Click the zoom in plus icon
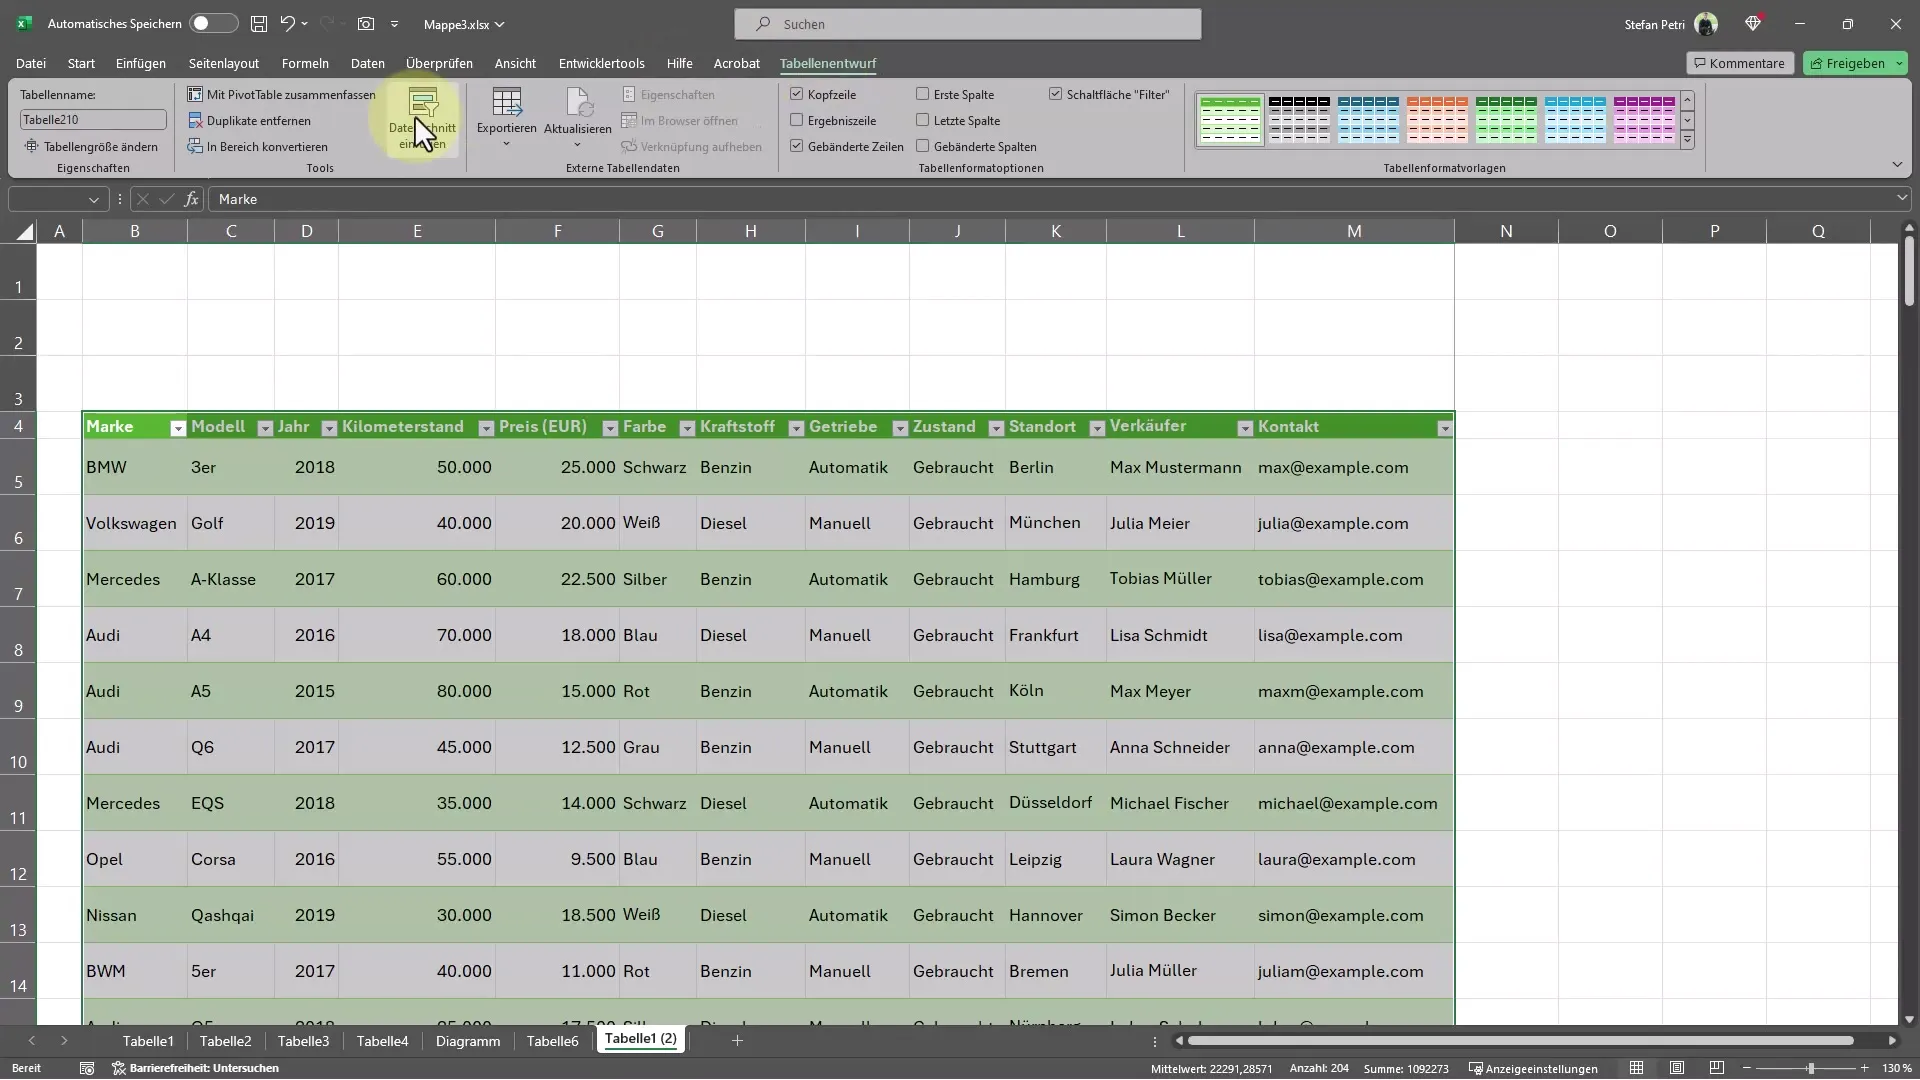1920x1080 pixels. tap(1864, 1068)
